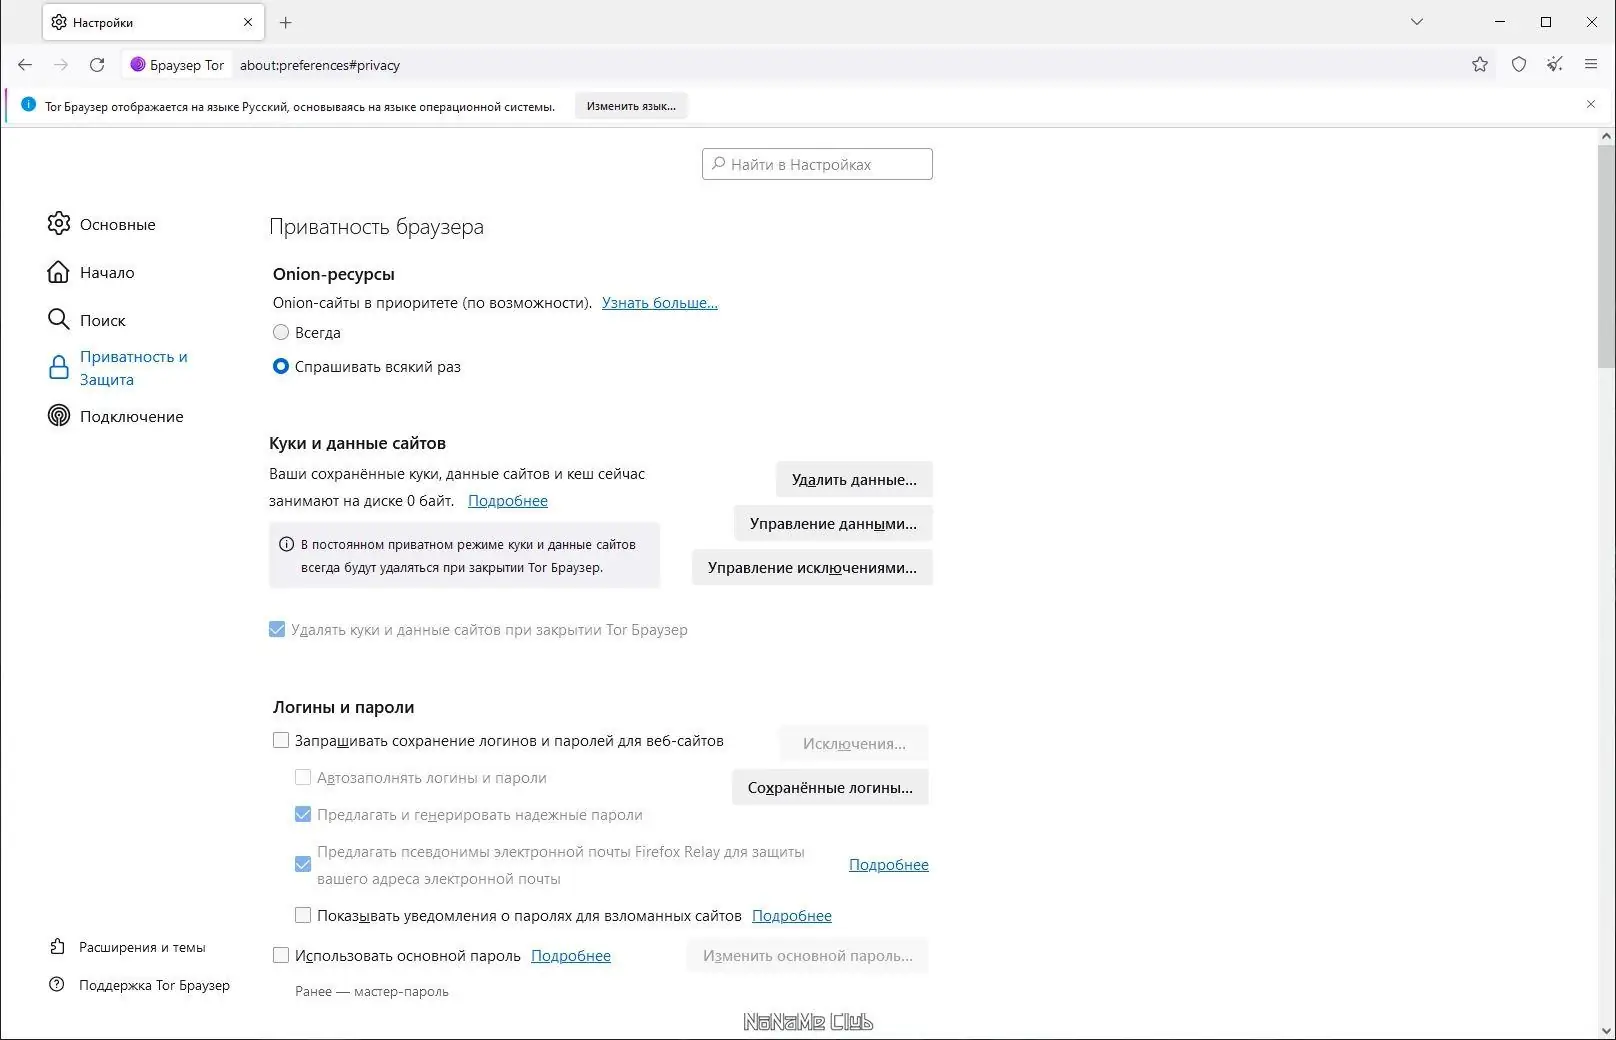The height and width of the screenshot is (1040, 1616).
Task: Open the application hamburger menu
Action: tap(1591, 65)
